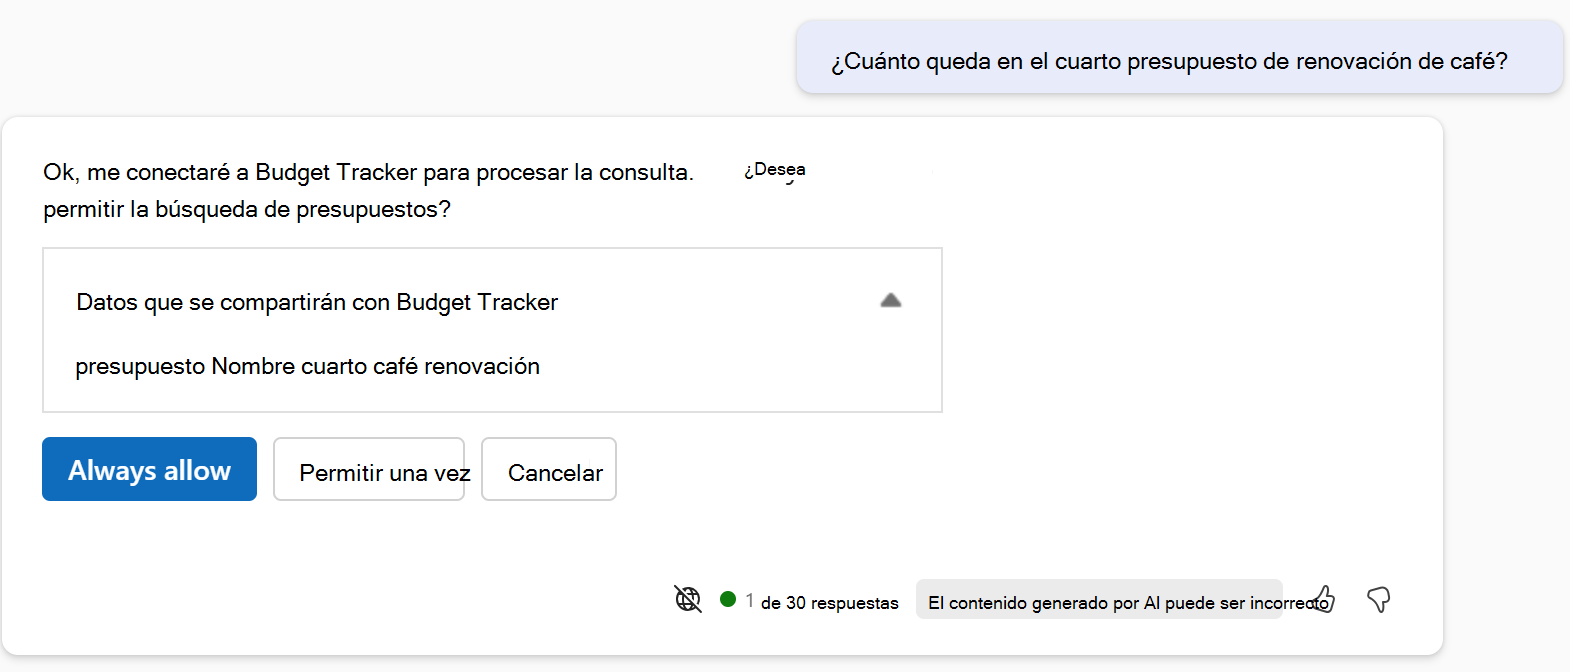Click the globe with slash status icon
The width and height of the screenshot is (1570, 672).
coord(688,597)
